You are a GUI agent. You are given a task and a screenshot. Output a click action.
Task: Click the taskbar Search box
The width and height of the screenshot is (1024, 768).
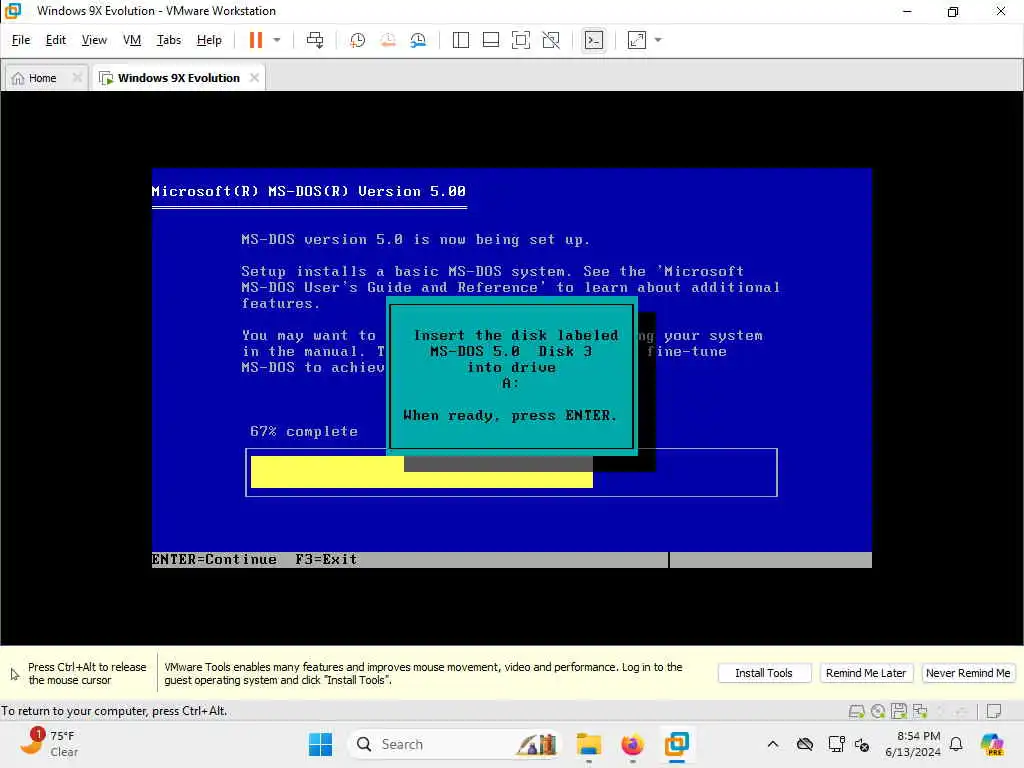(x=455, y=744)
